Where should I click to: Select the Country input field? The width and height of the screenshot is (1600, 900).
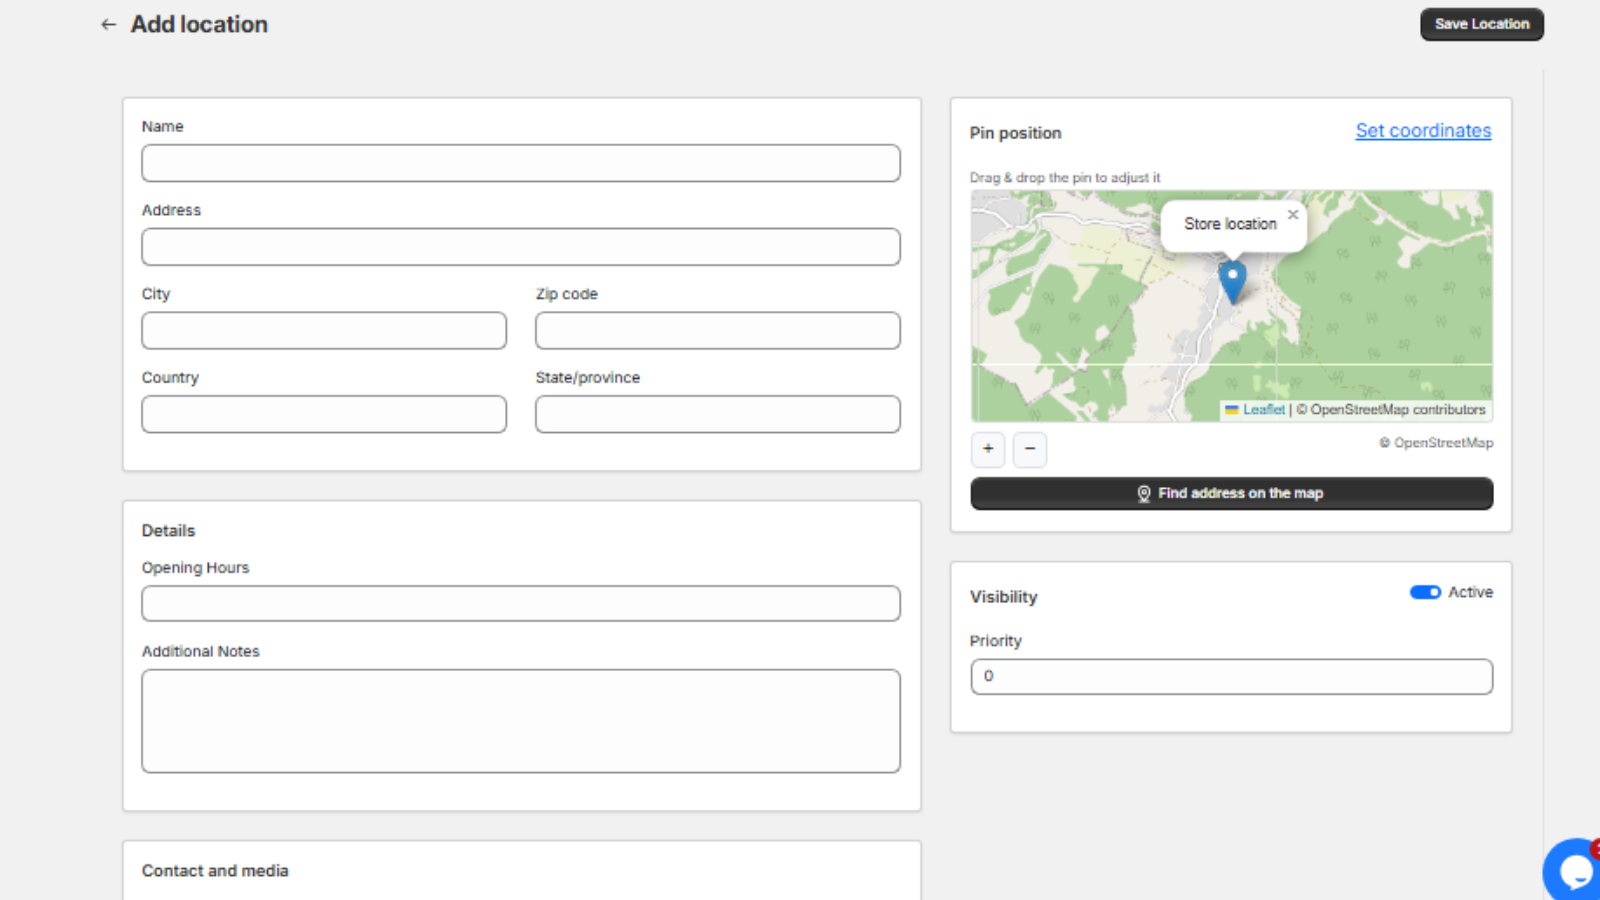click(x=324, y=414)
